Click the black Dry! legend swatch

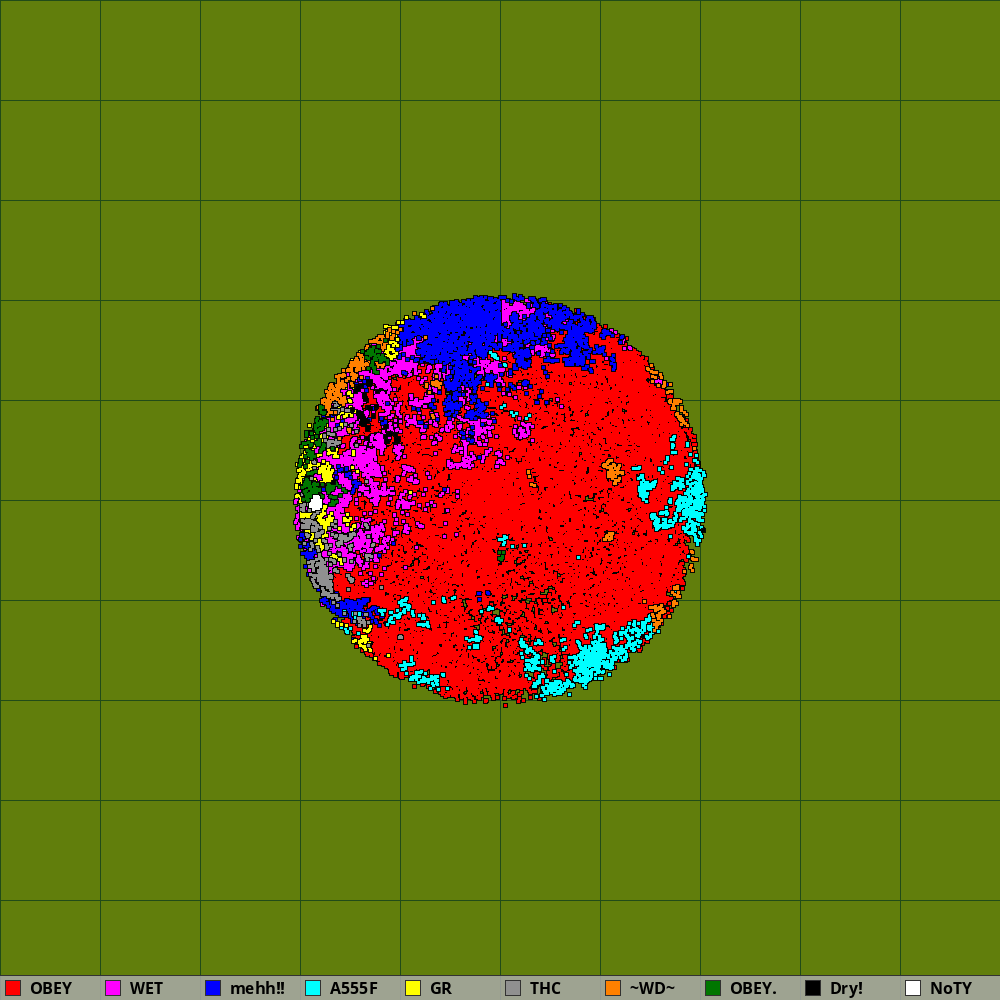pyautogui.click(x=813, y=988)
